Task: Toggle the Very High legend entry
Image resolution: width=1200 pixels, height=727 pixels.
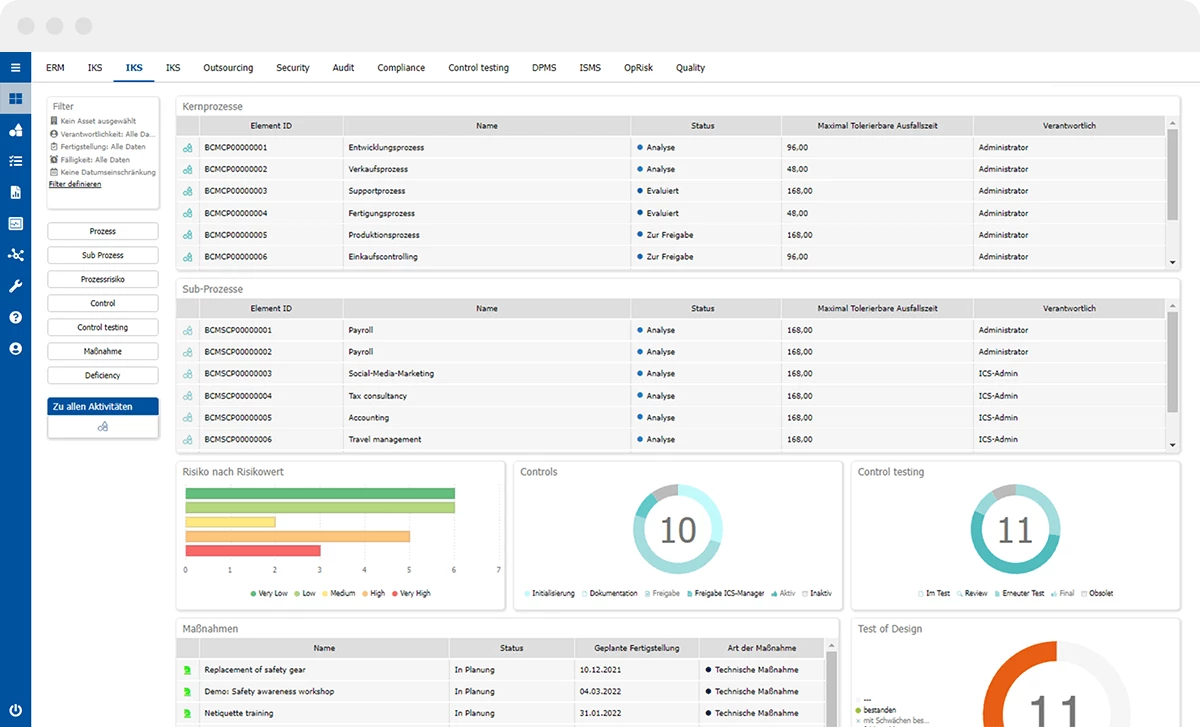Action: 411,593
